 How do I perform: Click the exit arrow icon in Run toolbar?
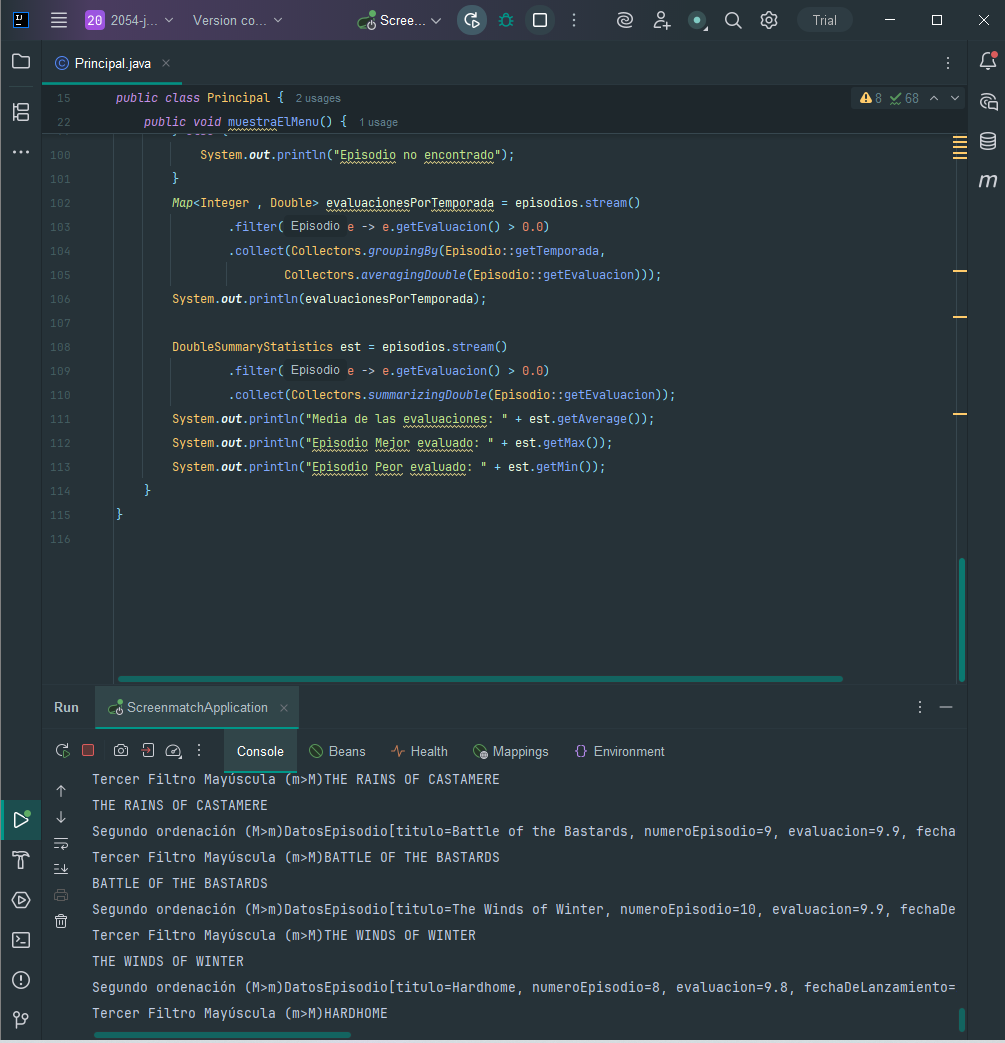point(148,750)
